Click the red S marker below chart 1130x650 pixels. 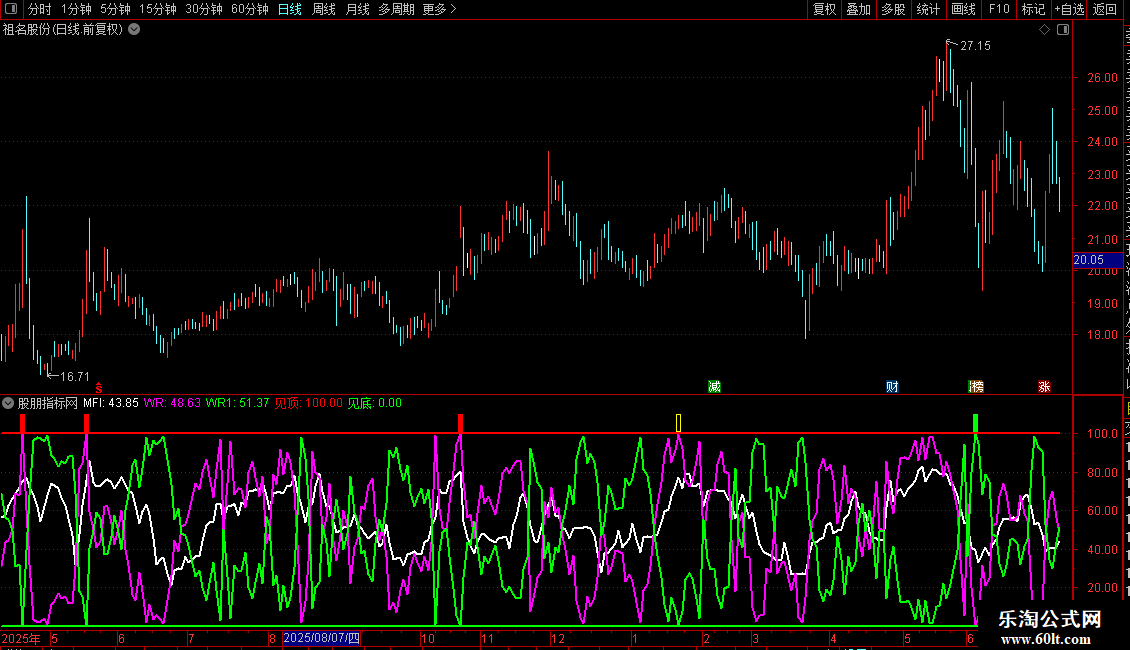99,388
